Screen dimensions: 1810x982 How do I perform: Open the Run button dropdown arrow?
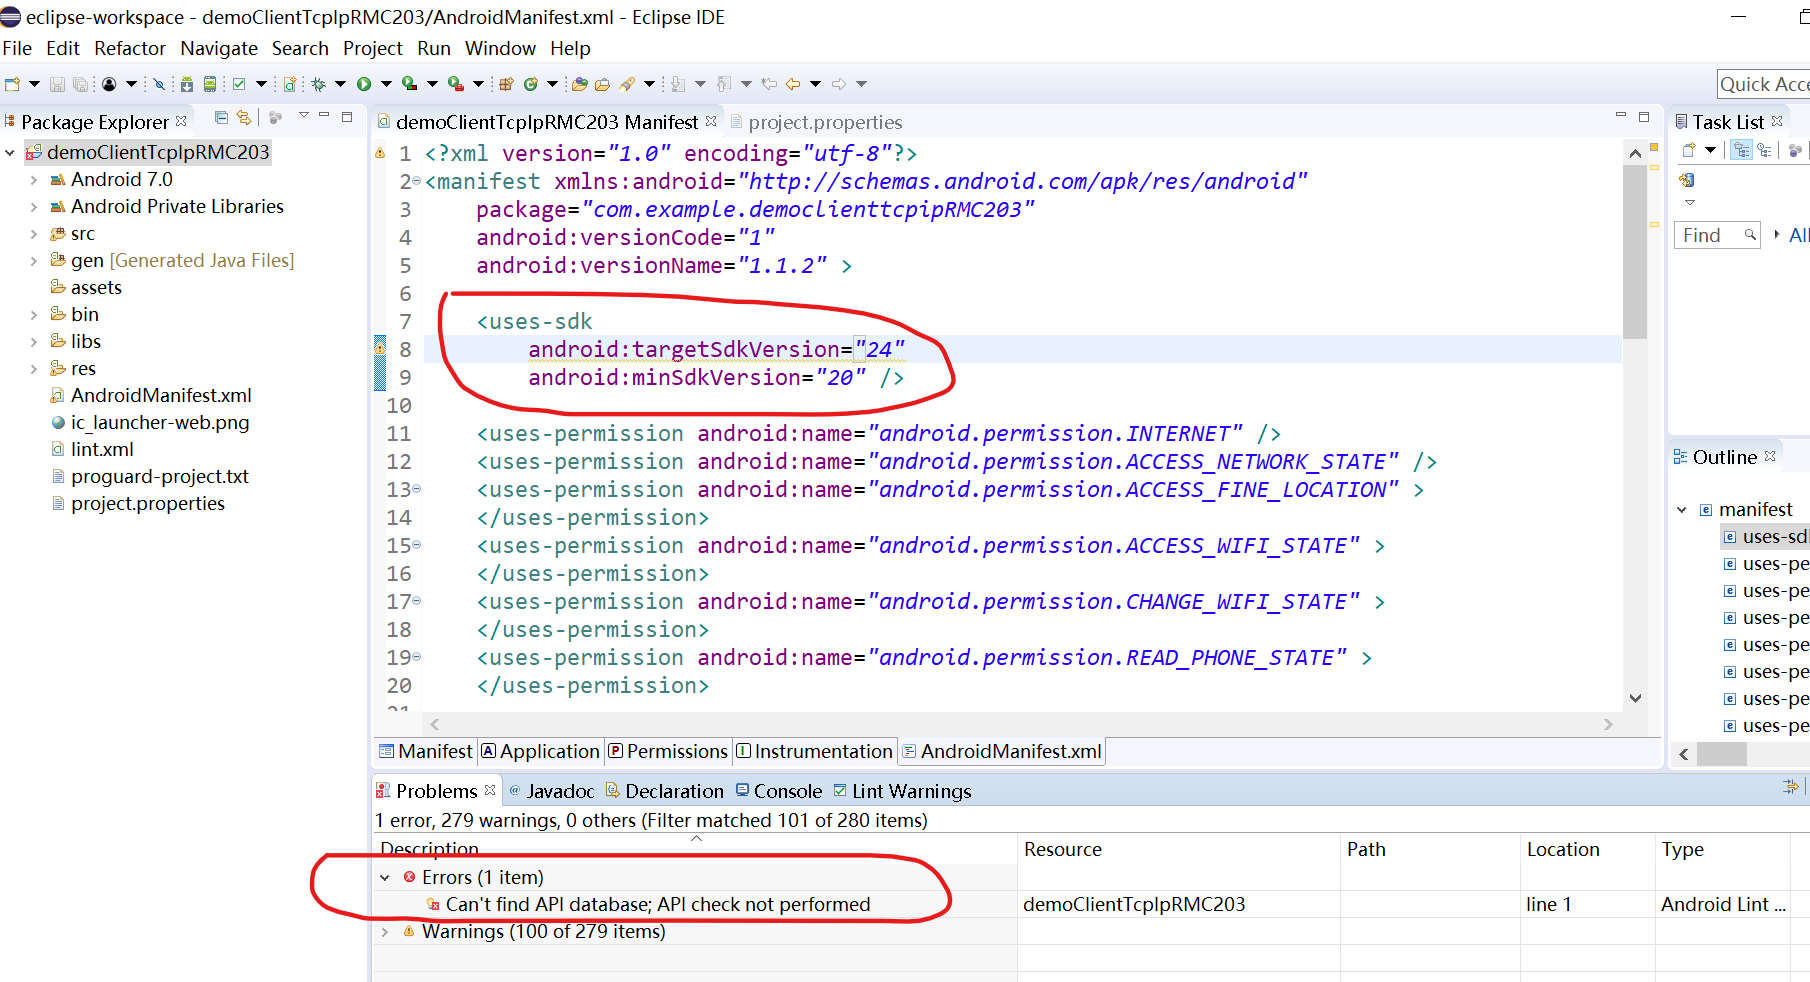386,84
